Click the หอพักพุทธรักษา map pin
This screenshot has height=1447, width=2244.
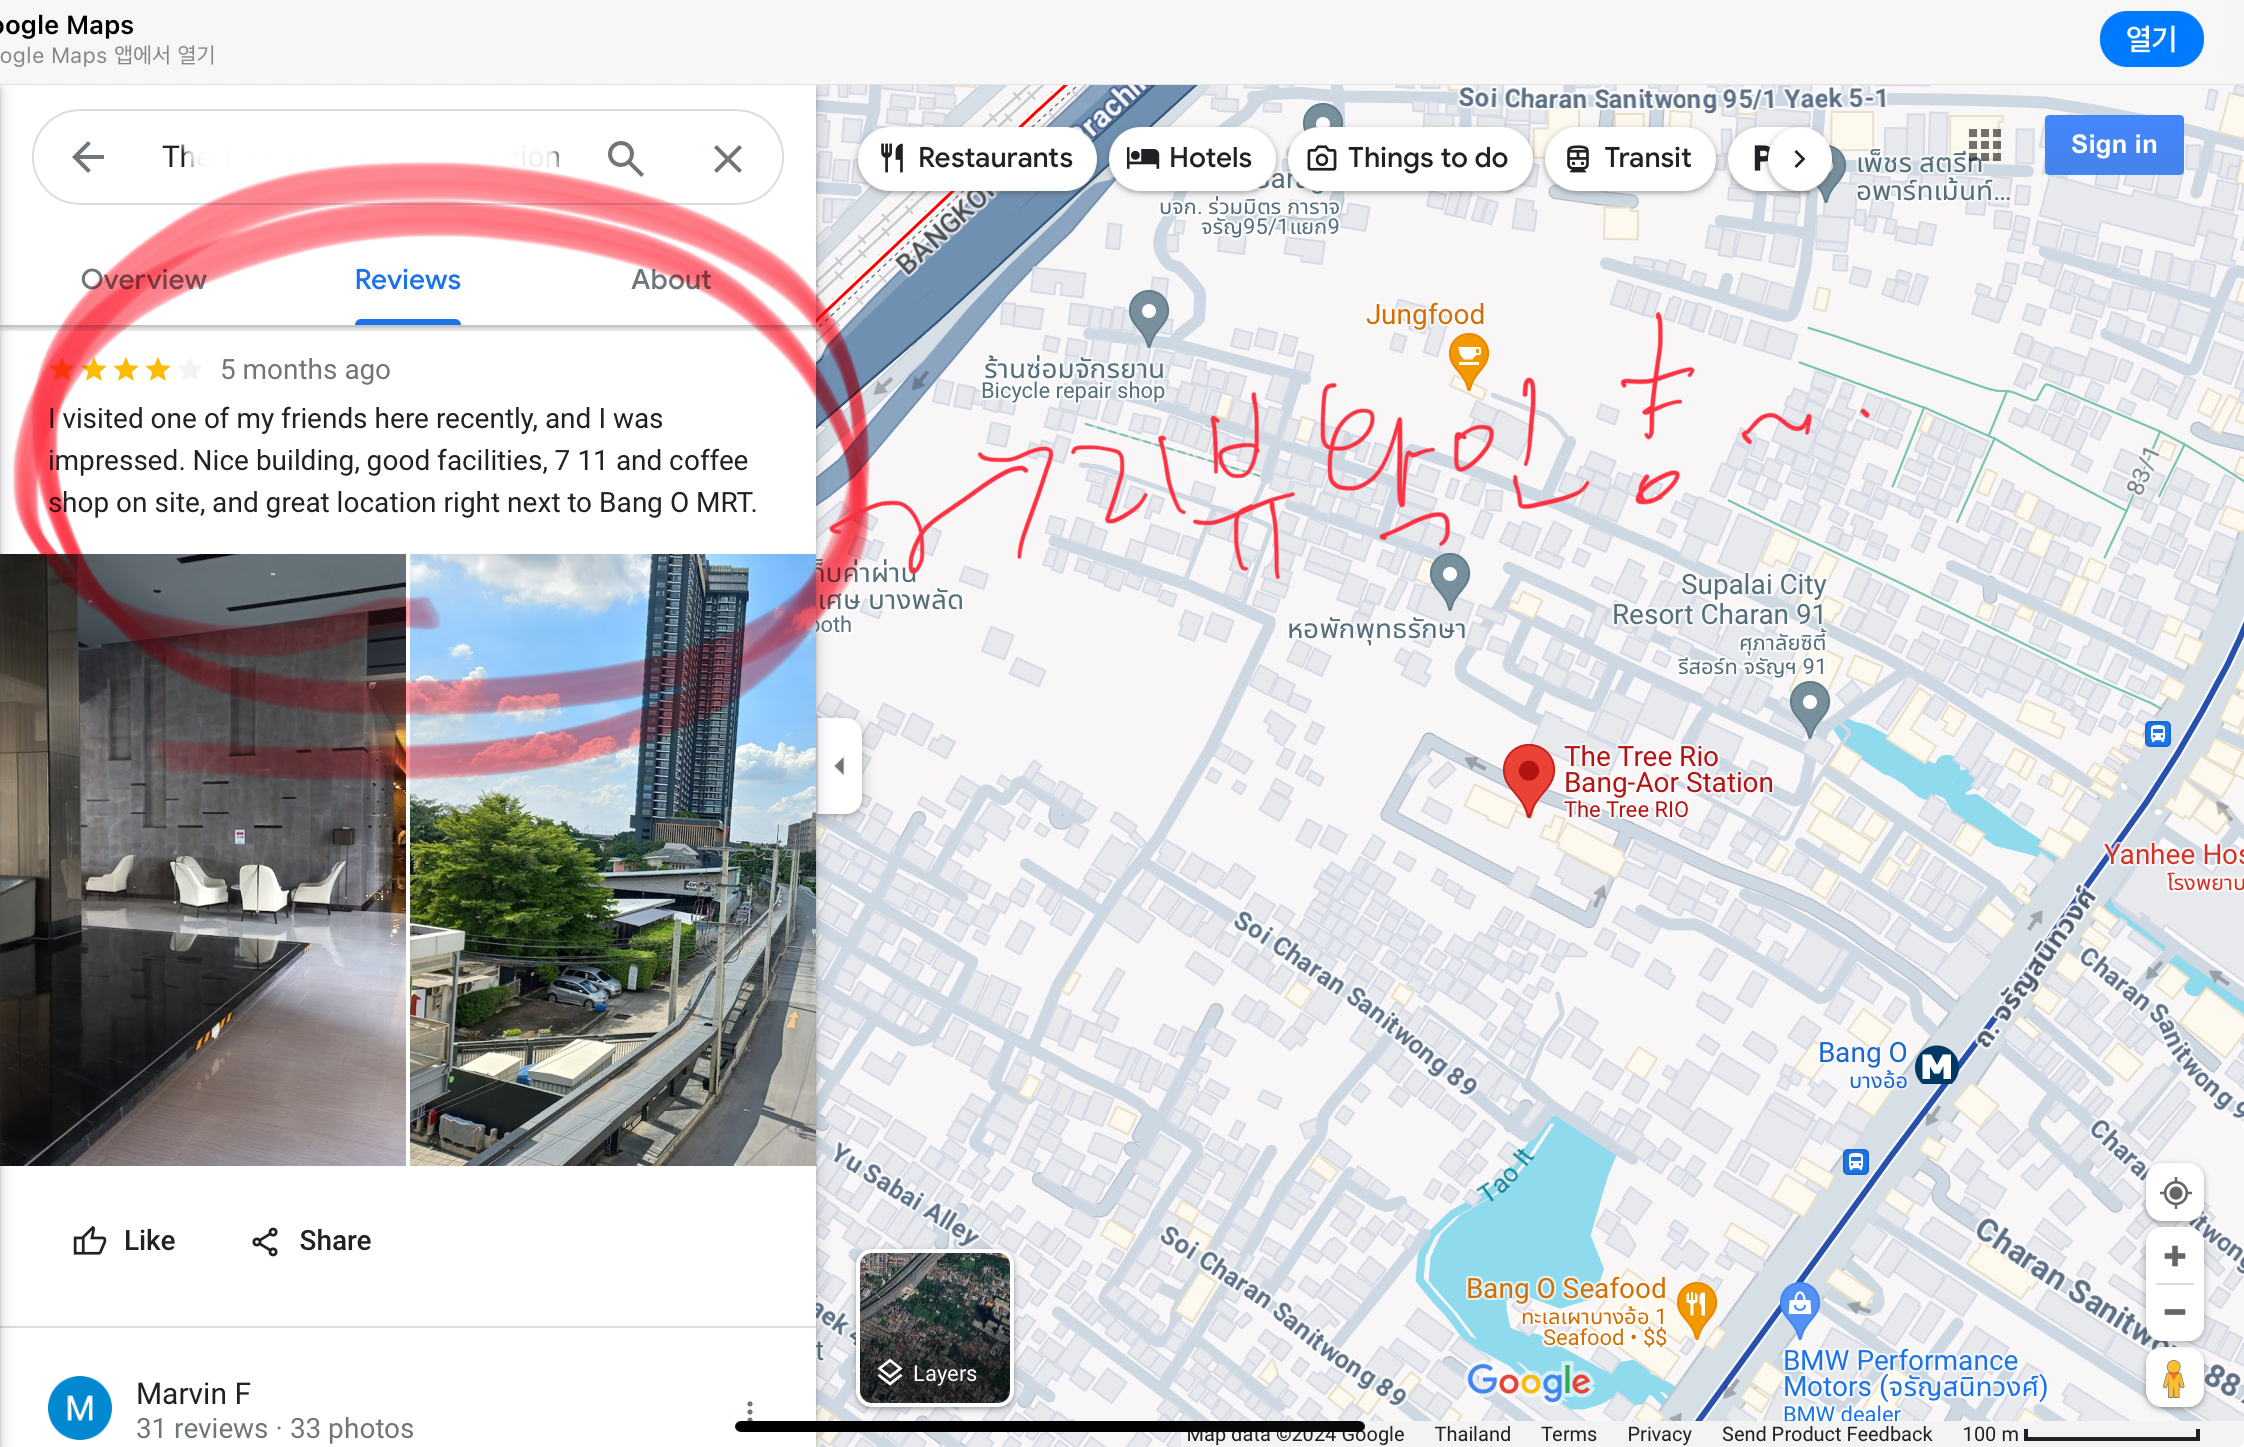click(1449, 581)
